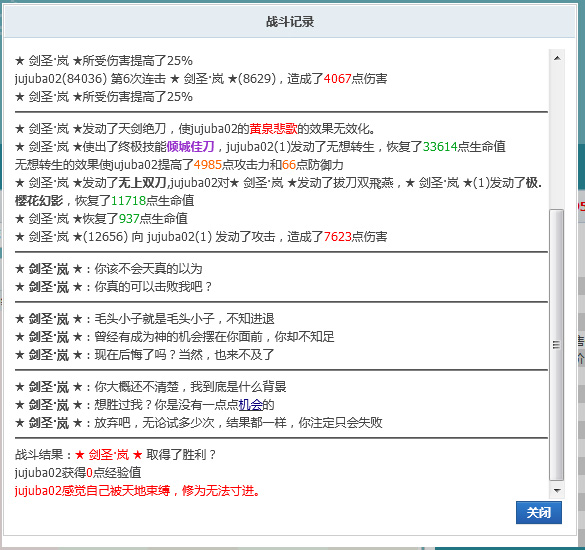Screen dimensions: 585x550
Task: Click the bold 无上双刀 skill name
Action: [x=142, y=183]
